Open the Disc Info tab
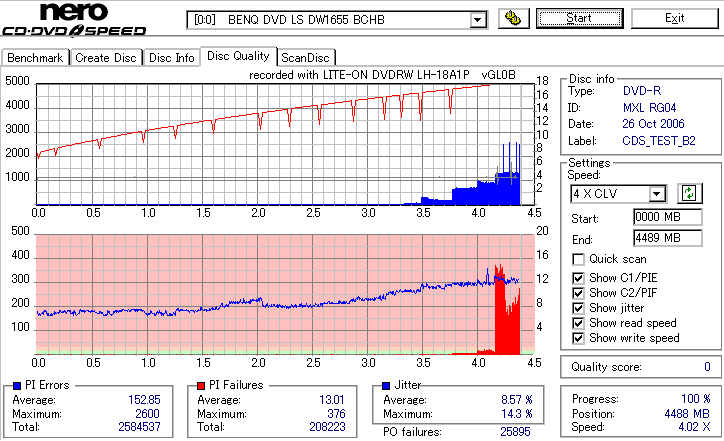Screen dimensions: 724x441 click(171, 58)
